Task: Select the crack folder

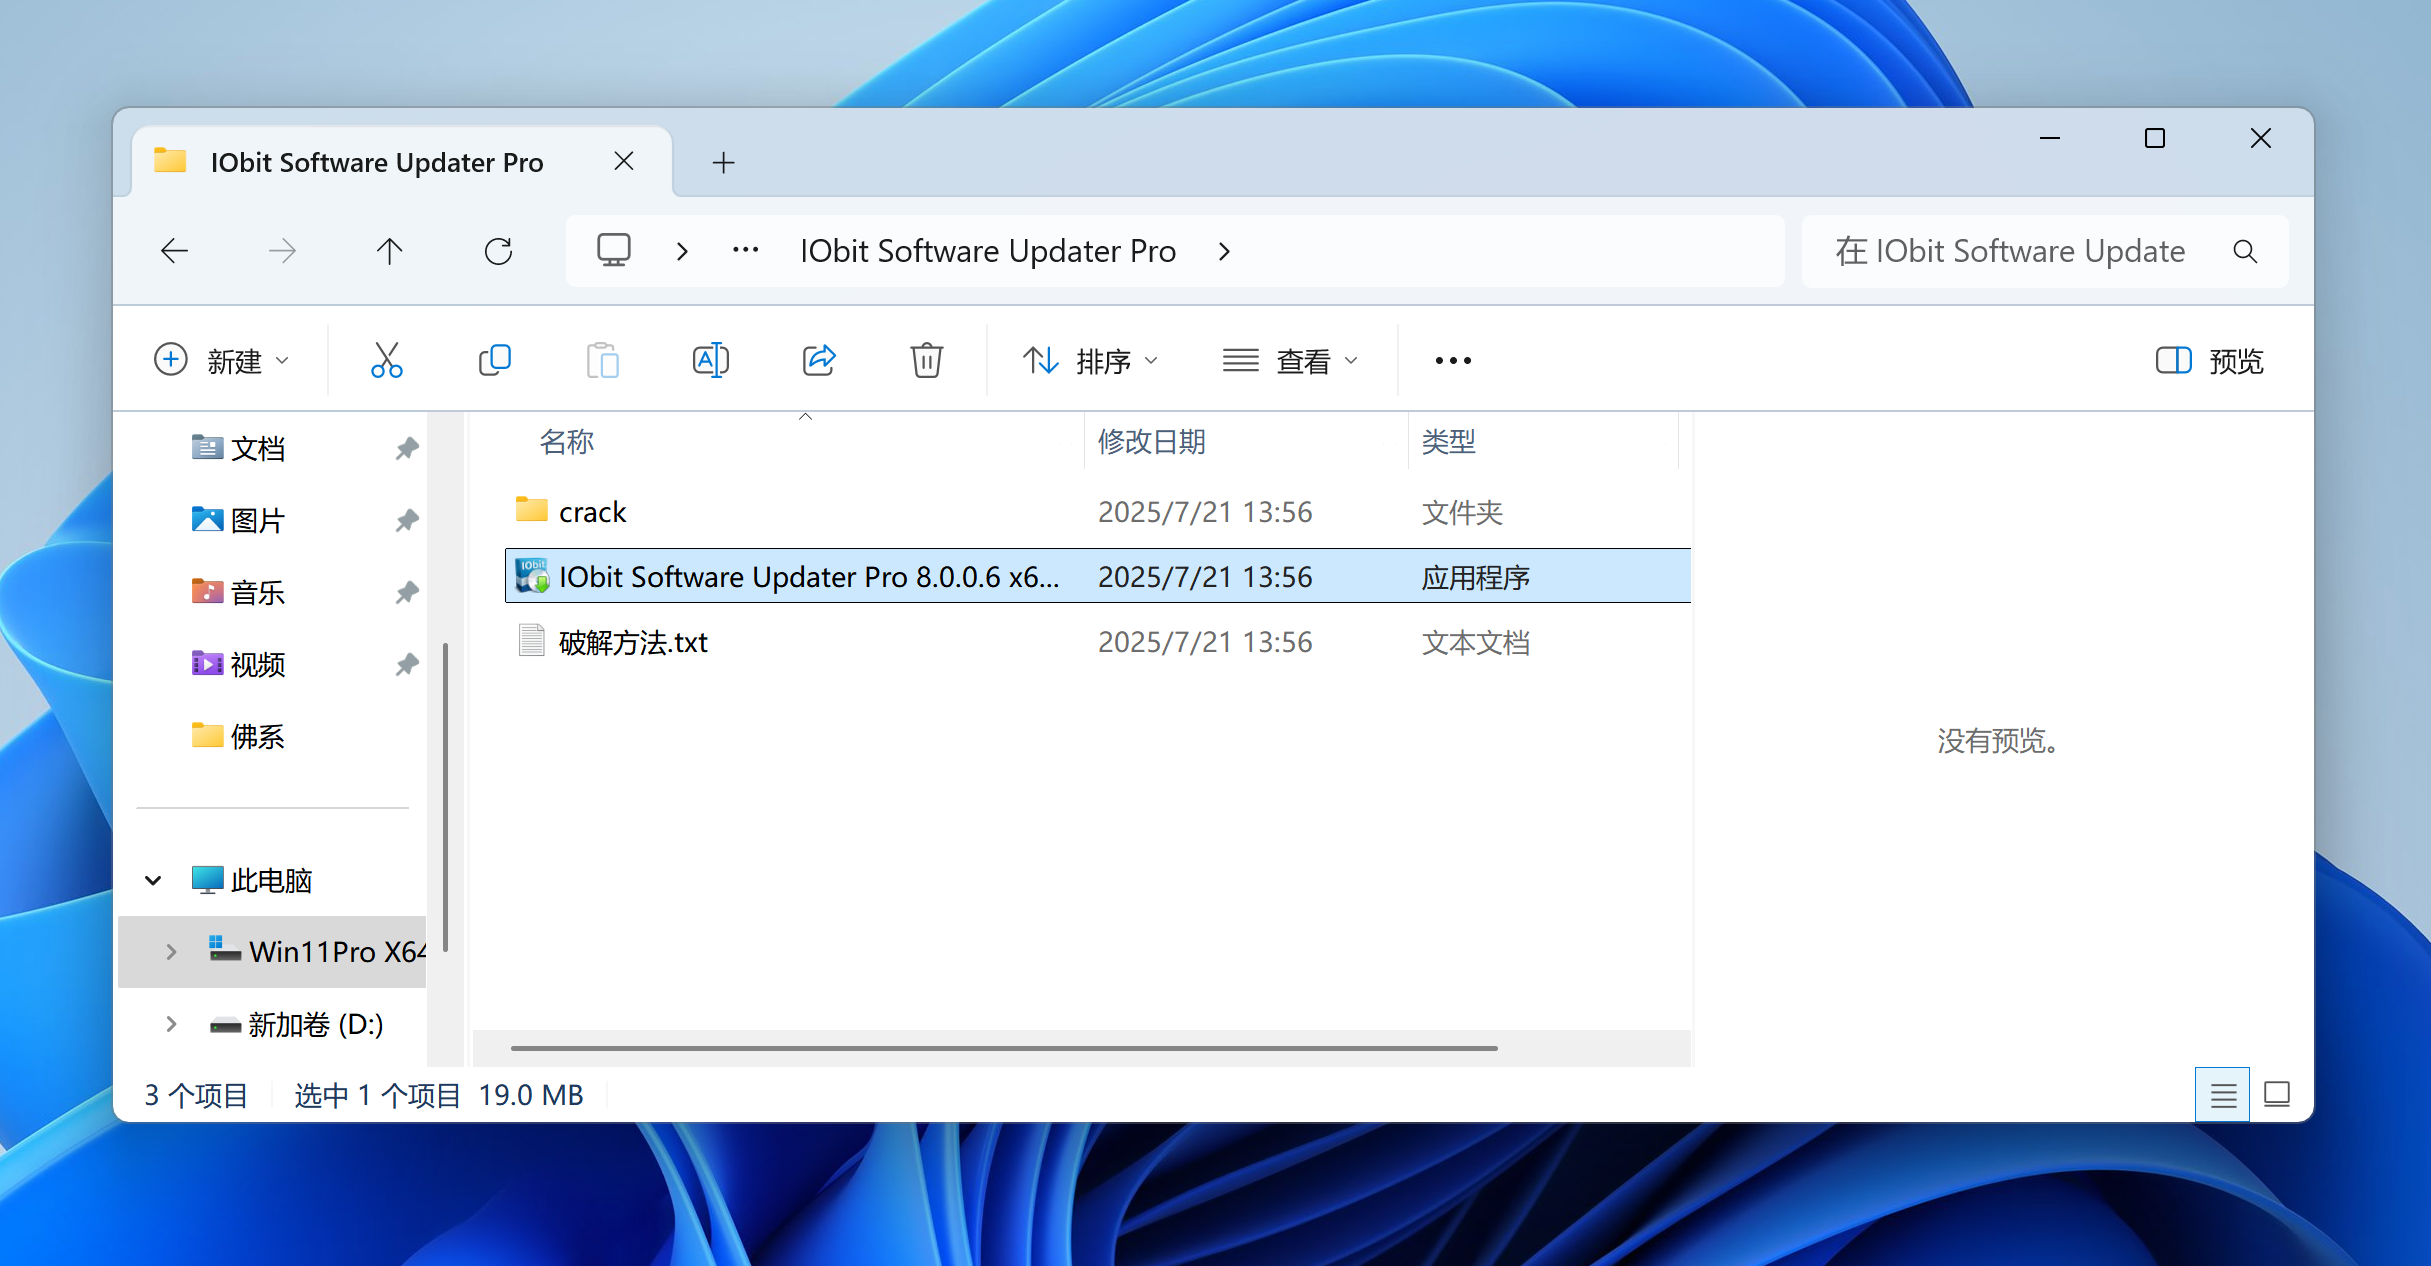Action: pyautogui.click(x=592, y=512)
